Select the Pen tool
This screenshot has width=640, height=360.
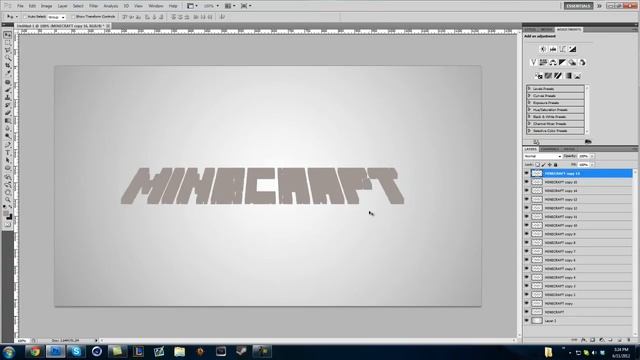(7, 144)
